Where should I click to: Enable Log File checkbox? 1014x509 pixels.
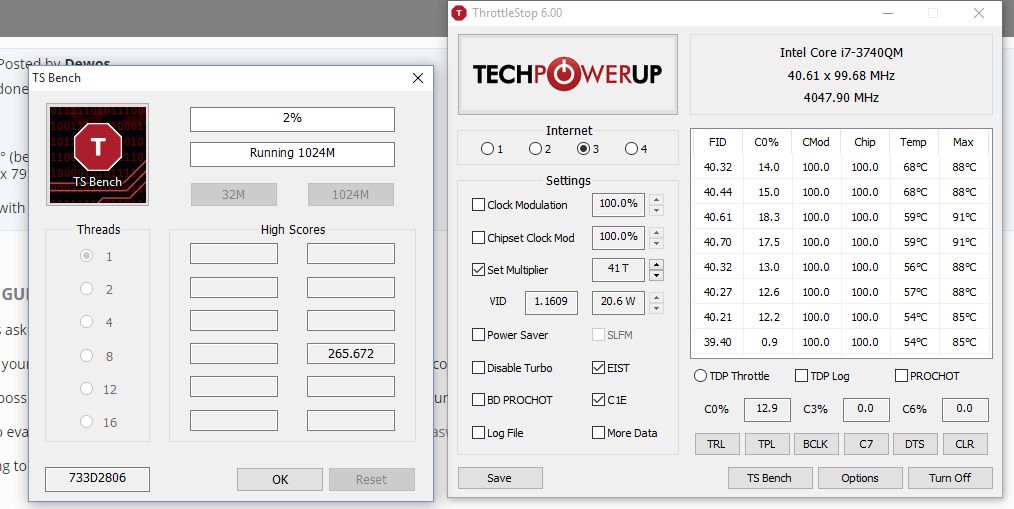(479, 433)
